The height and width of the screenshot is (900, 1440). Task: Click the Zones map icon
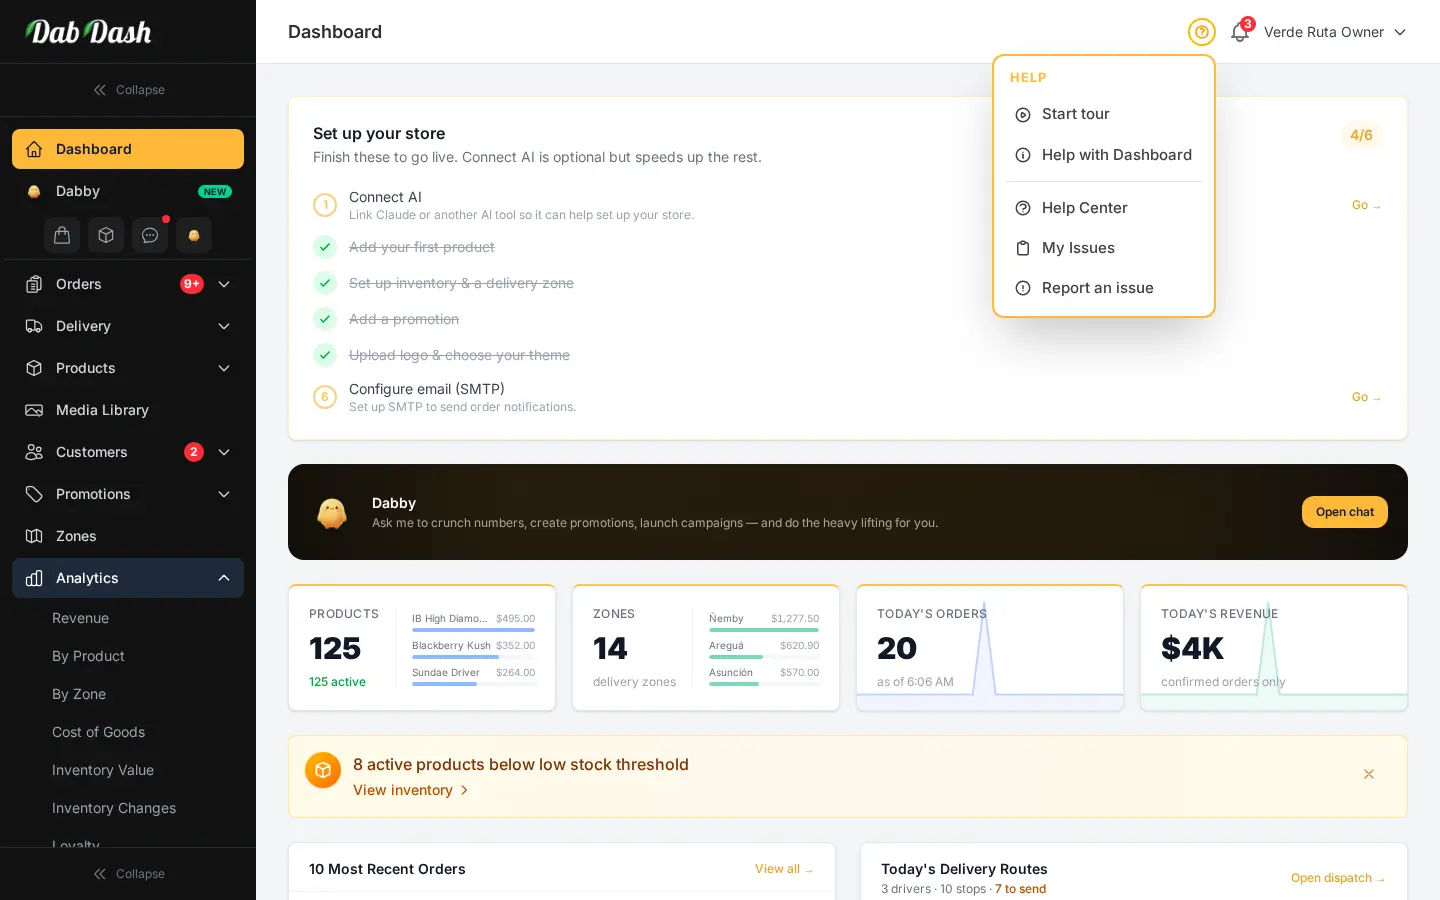[x=34, y=536]
